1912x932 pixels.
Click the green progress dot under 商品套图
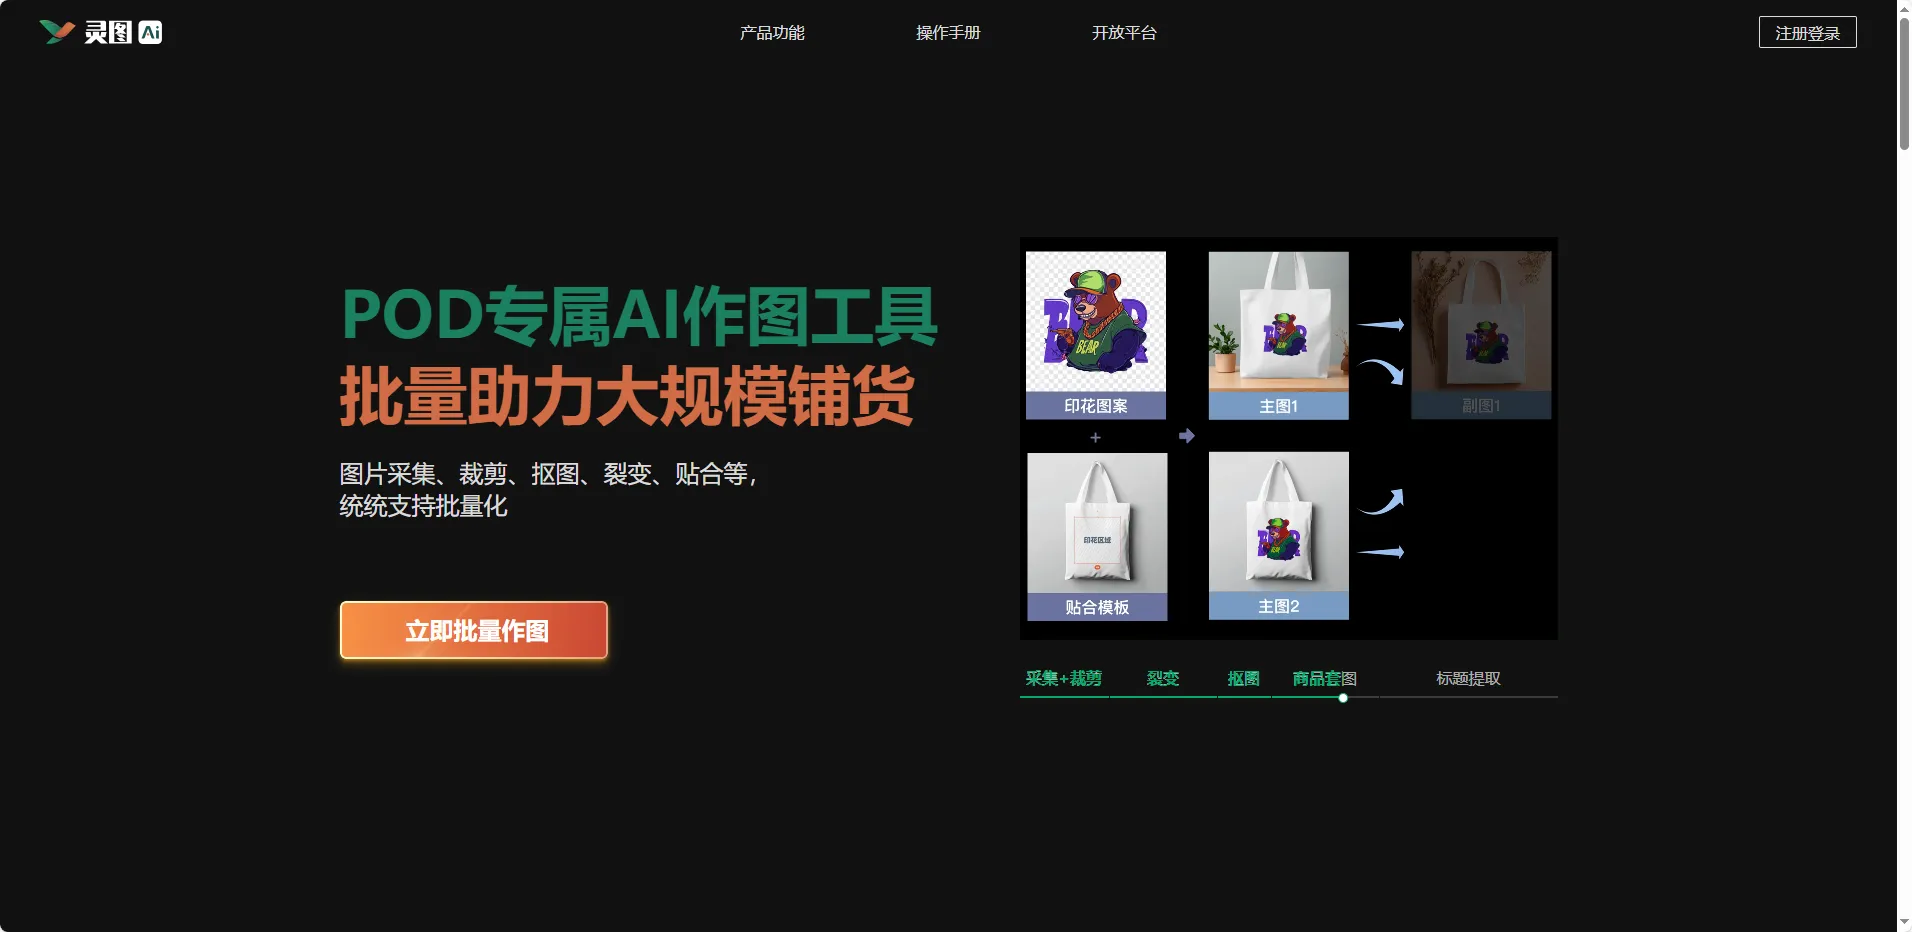pos(1343,697)
